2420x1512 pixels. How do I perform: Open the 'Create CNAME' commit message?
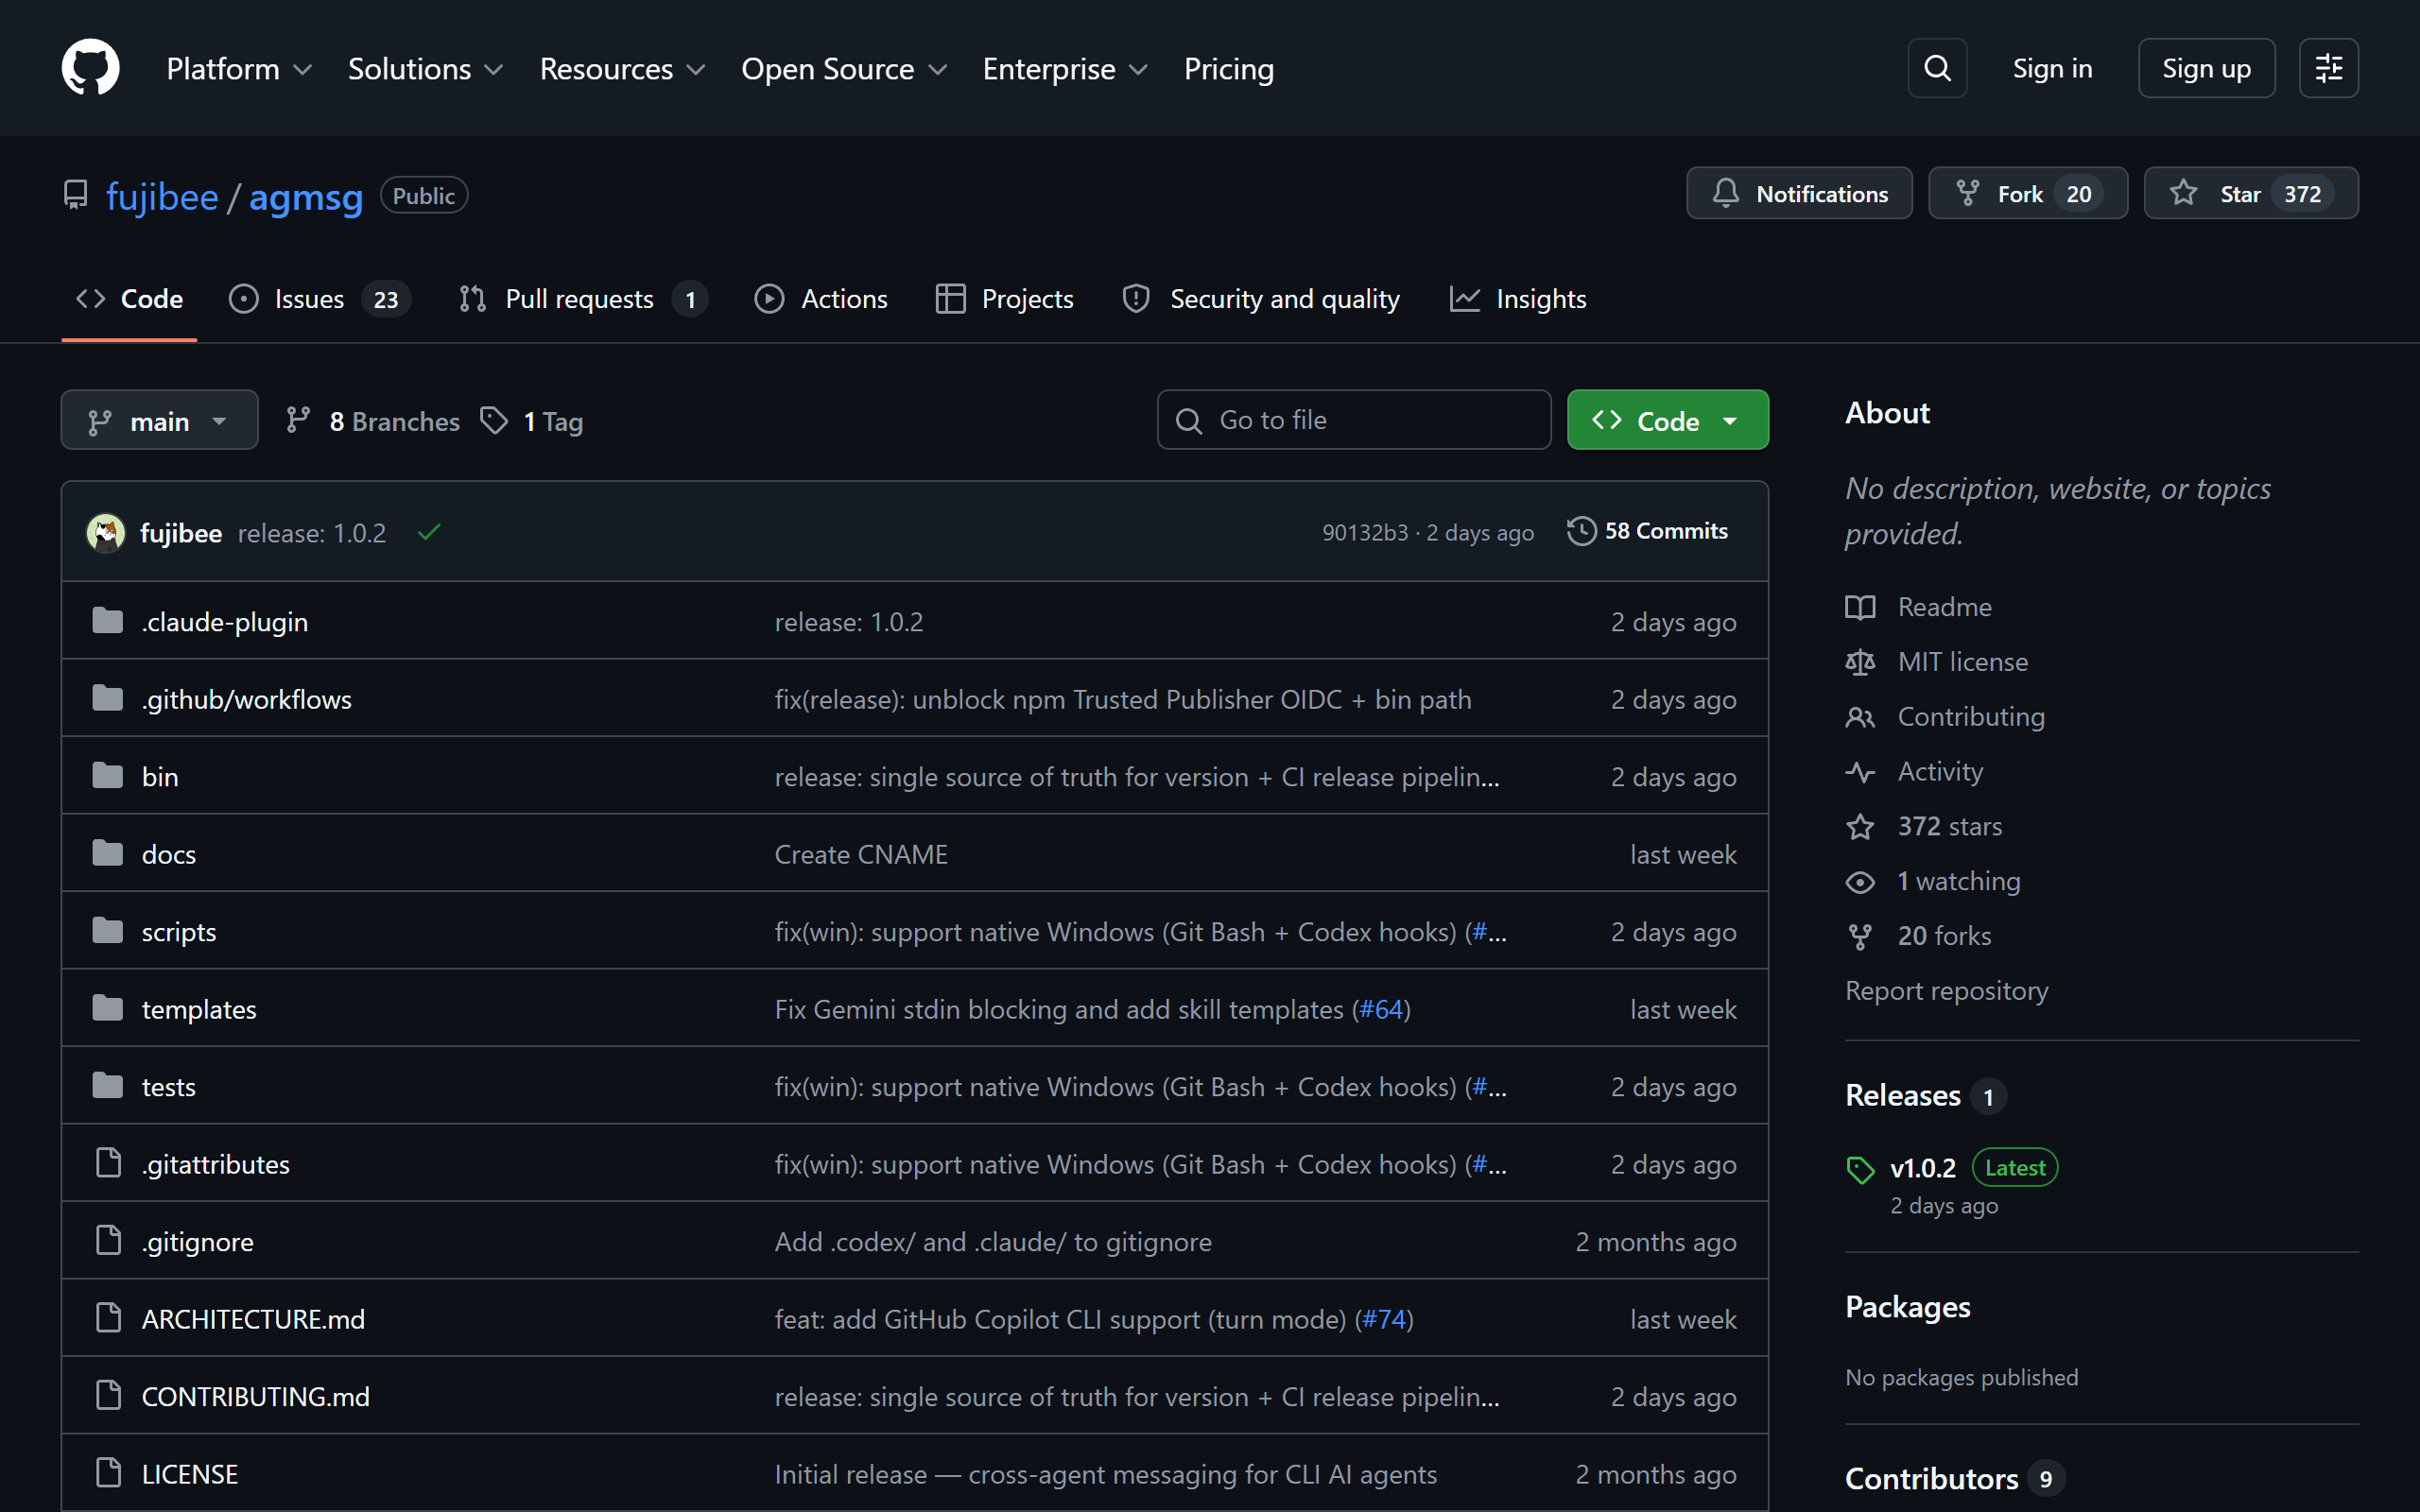(861, 854)
